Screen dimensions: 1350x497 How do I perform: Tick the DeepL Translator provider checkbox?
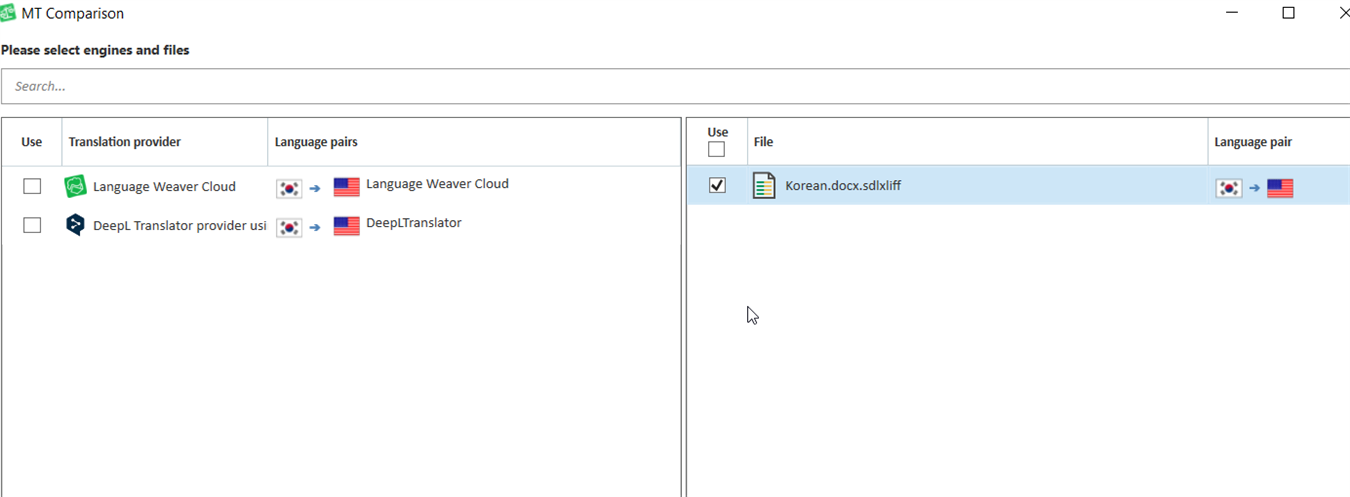[x=32, y=225]
